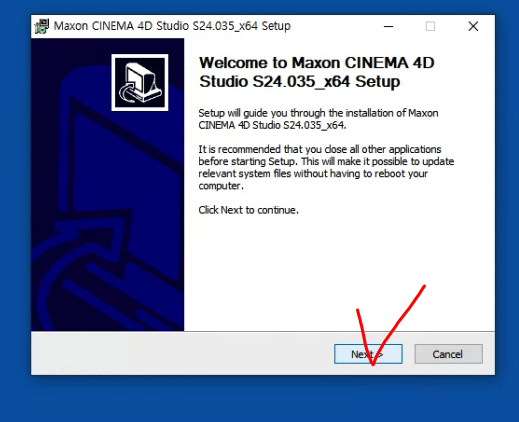Click the 'Setup will guide you' paragraph

[x=318, y=119]
